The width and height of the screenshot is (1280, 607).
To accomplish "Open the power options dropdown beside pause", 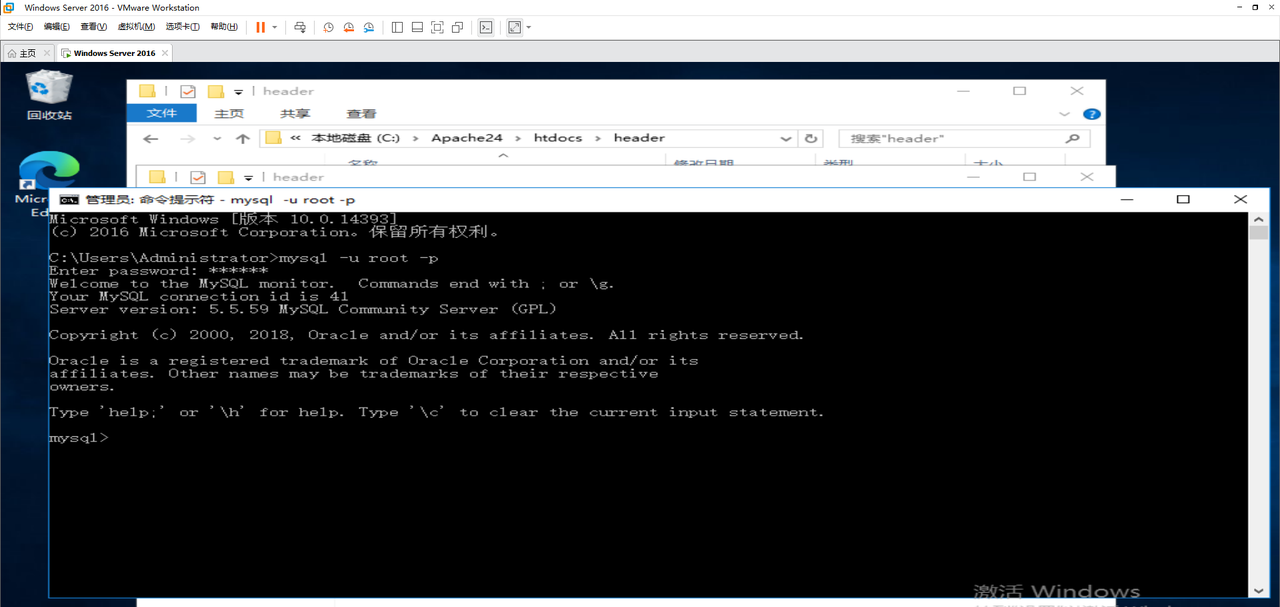I will [x=275, y=27].
